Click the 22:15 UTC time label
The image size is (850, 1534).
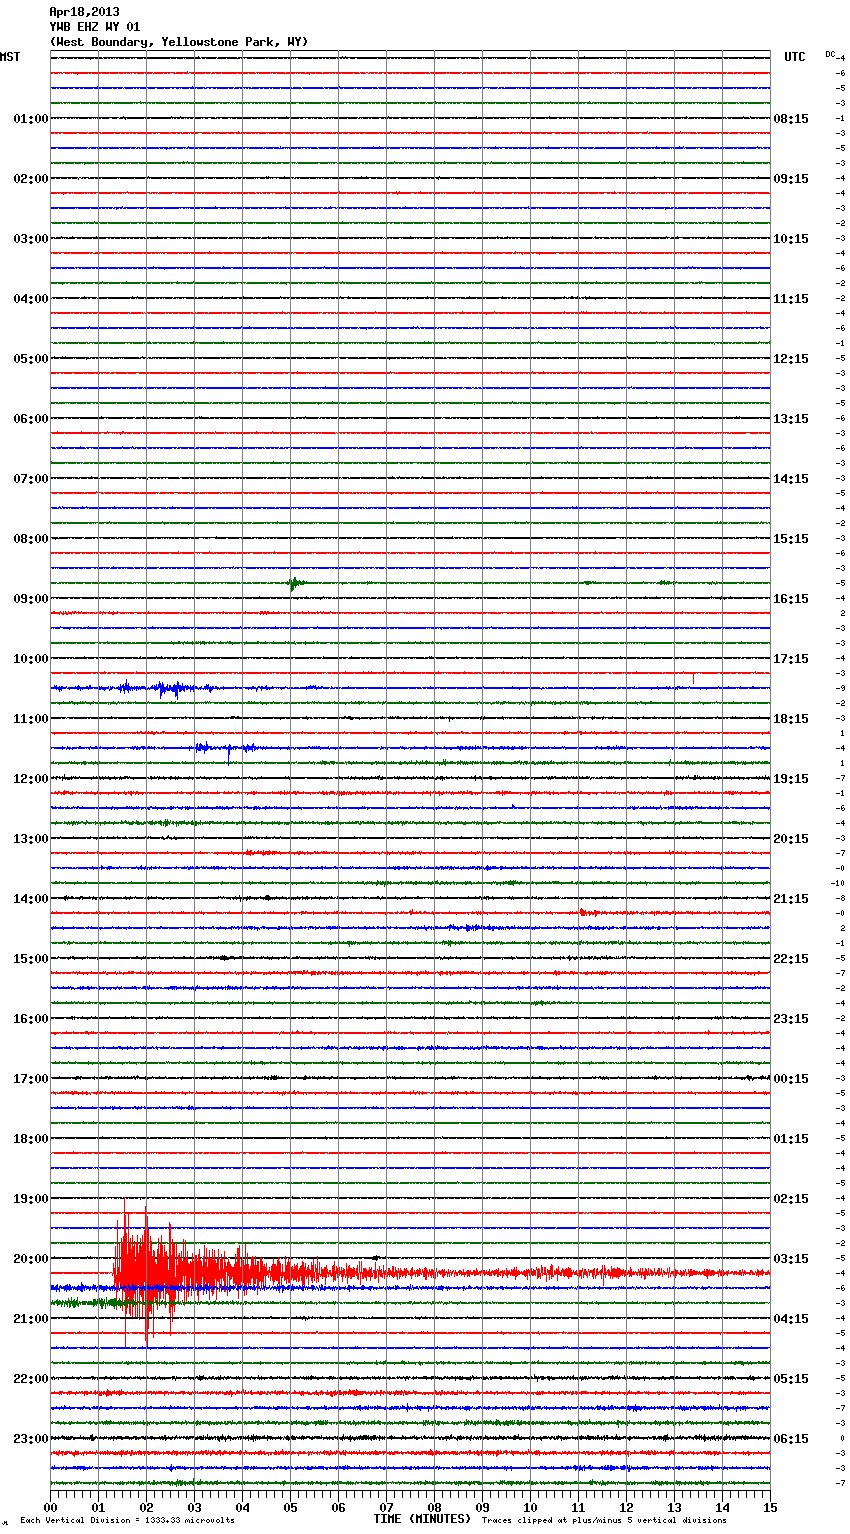point(791,959)
